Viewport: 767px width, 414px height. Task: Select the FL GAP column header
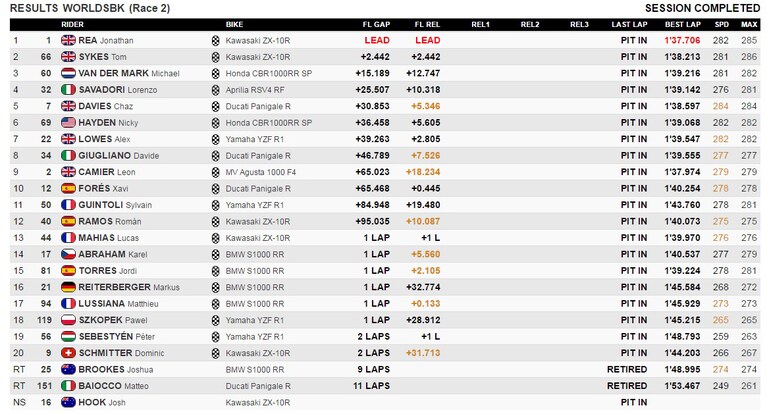point(376,24)
